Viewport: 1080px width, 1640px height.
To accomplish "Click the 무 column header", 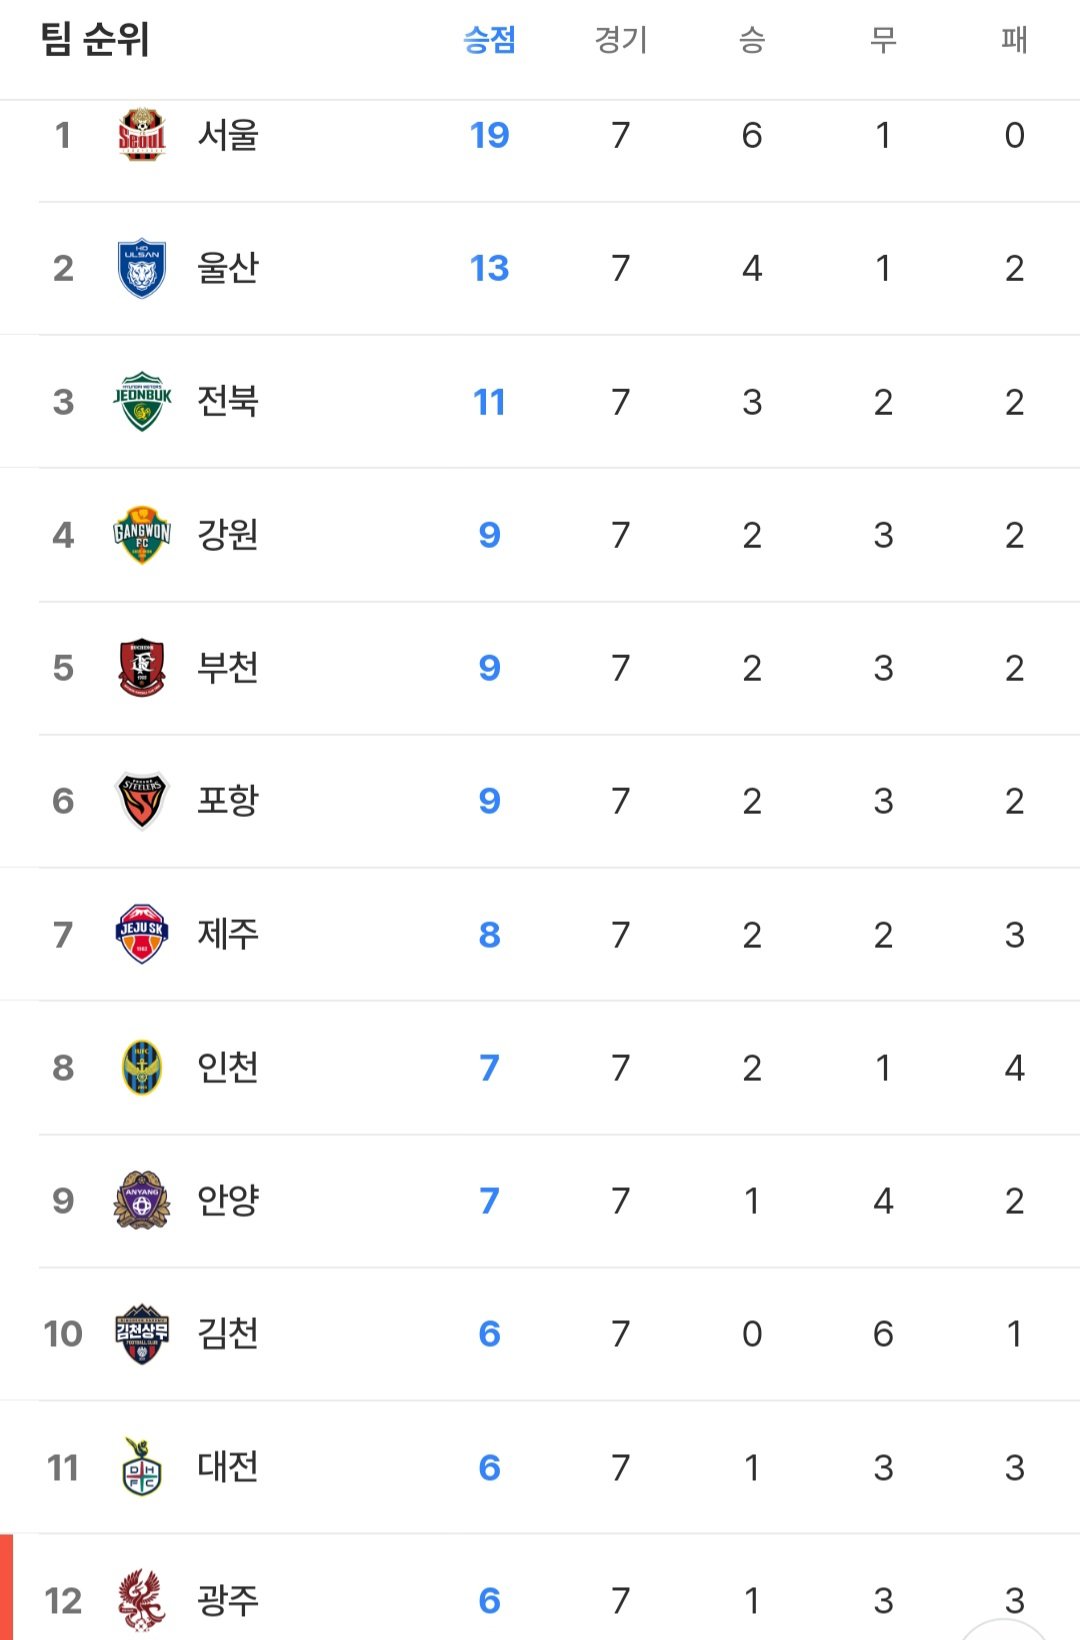I will pyautogui.click(x=883, y=40).
